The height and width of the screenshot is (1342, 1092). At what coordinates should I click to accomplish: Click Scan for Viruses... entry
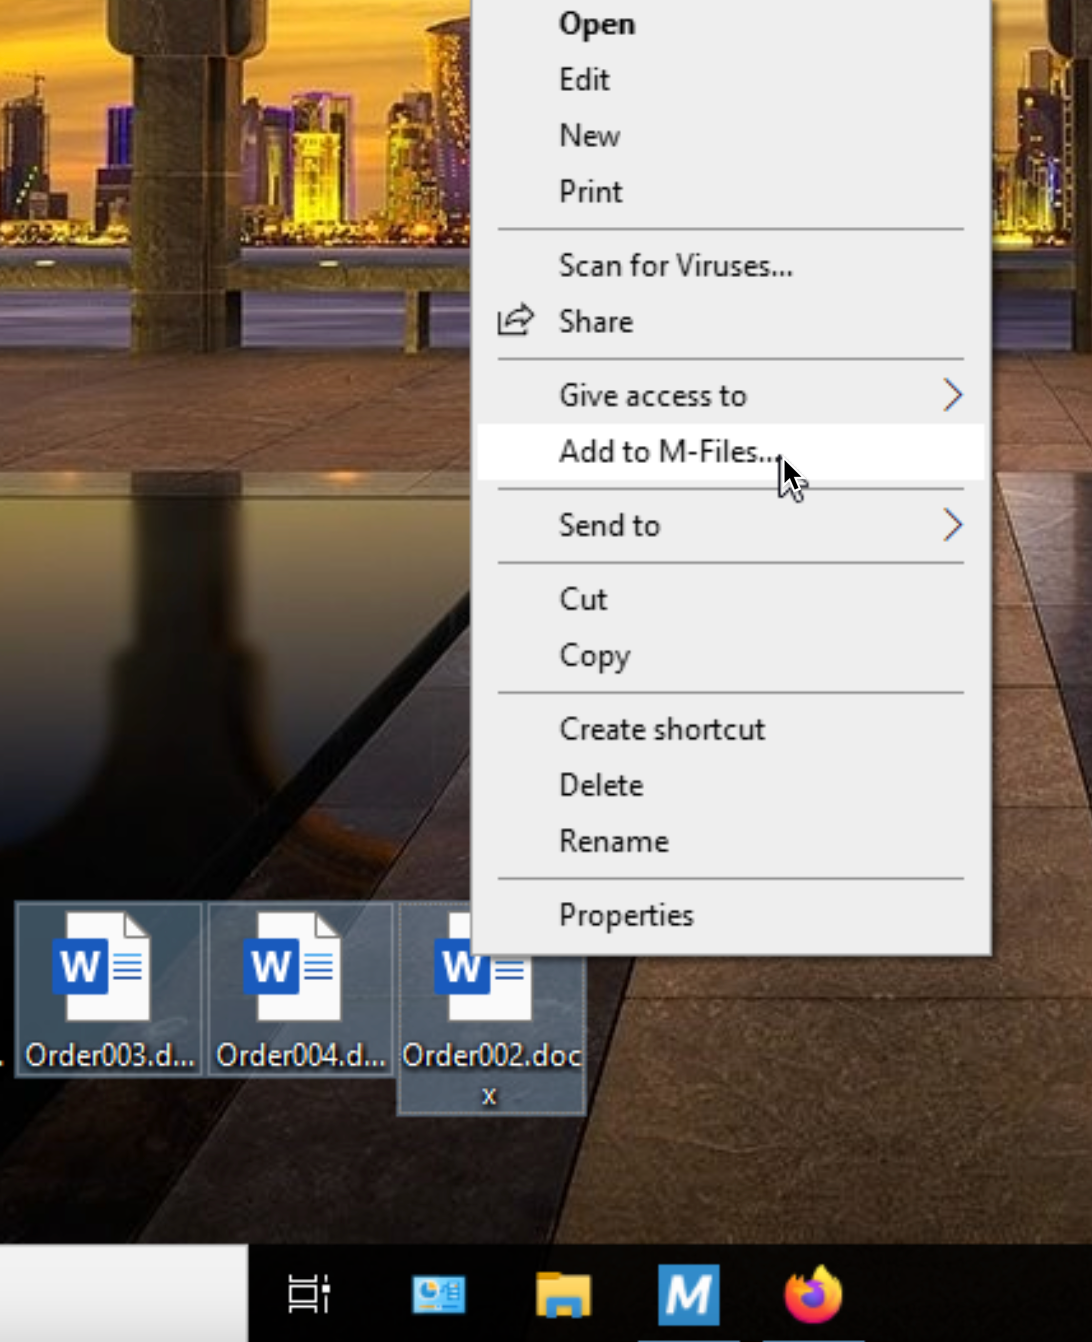pyautogui.click(x=731, y=266)
